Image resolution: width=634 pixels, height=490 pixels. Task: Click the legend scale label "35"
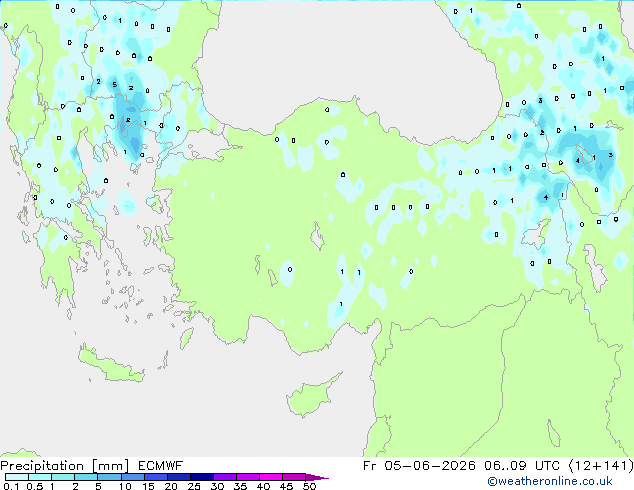click(x=240, y=486)
